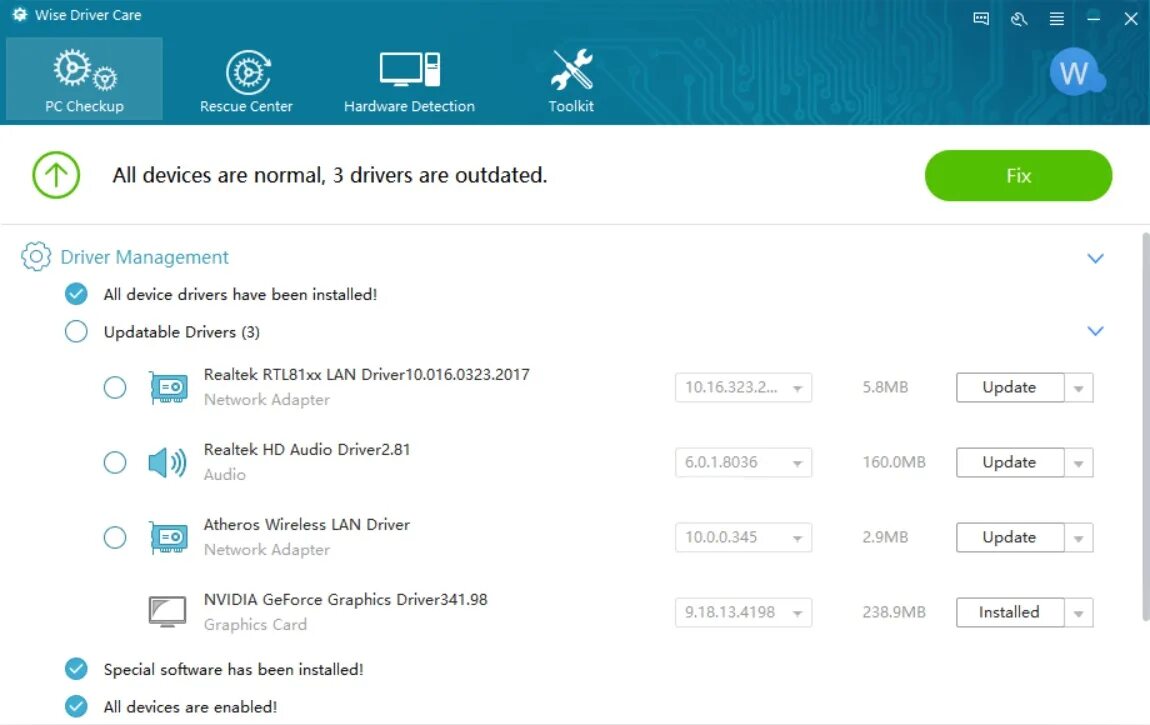
Task: Click the 'Audio' category label
Action: pyautogui.click(x=224, y=474)
